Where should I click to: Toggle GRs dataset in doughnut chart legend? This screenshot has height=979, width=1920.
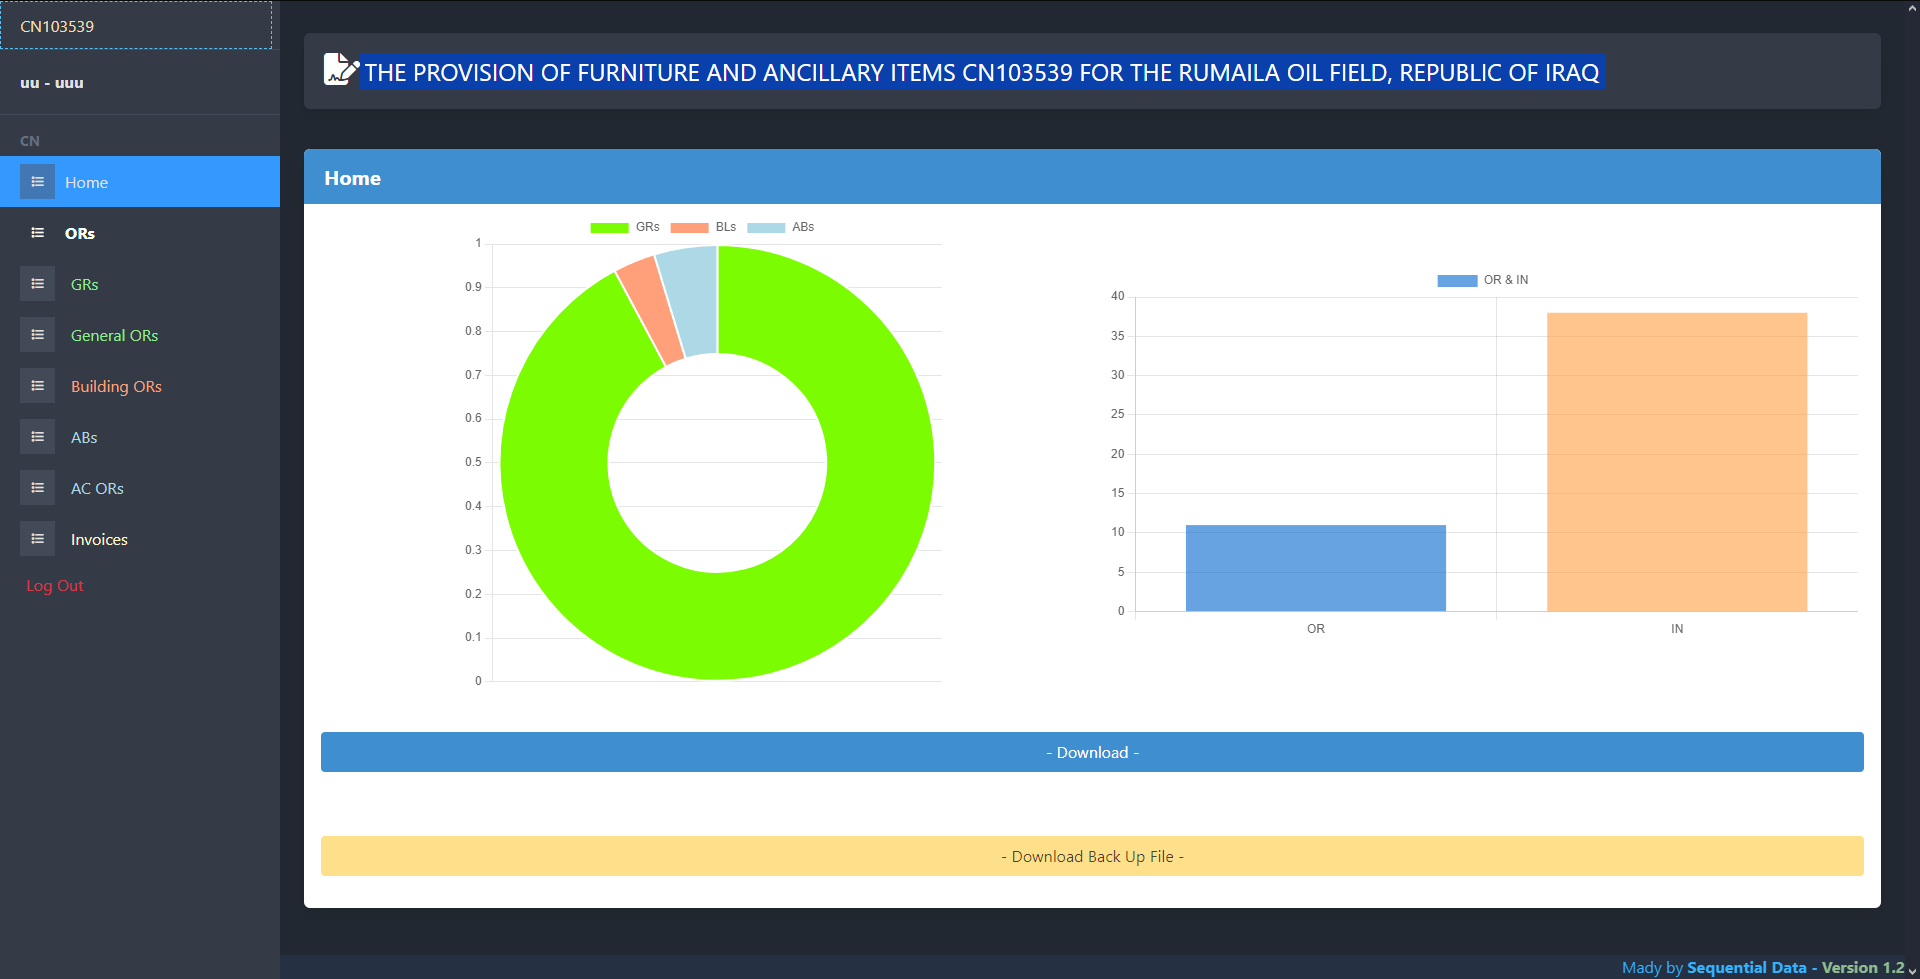click(x=625, y=228)
